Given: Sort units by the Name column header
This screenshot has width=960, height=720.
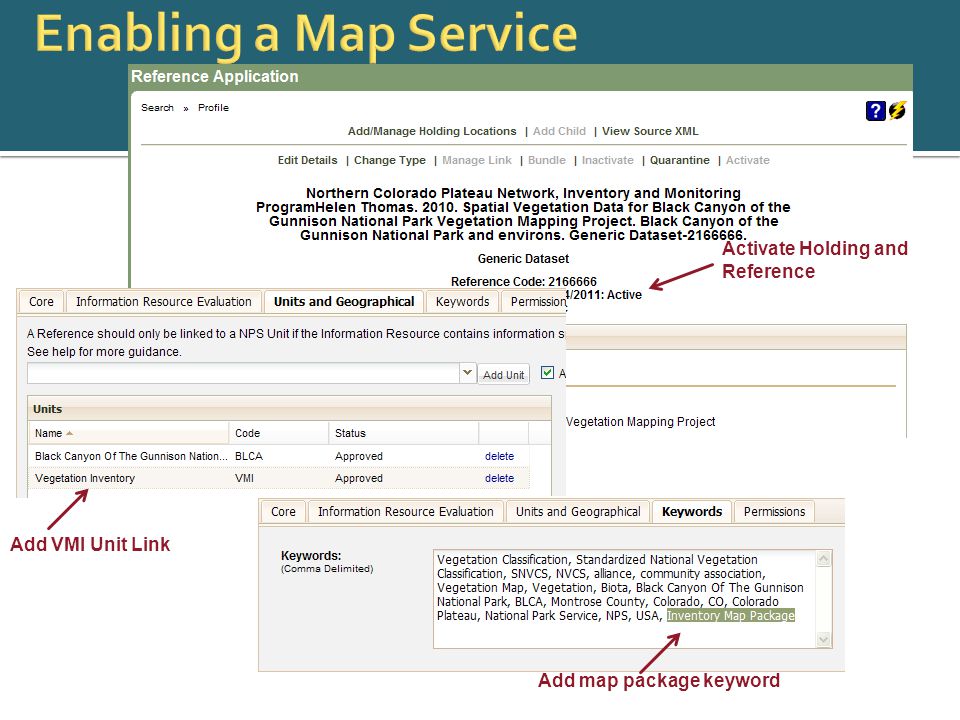Looking at the screenshot, I should [x=129, y=433].
